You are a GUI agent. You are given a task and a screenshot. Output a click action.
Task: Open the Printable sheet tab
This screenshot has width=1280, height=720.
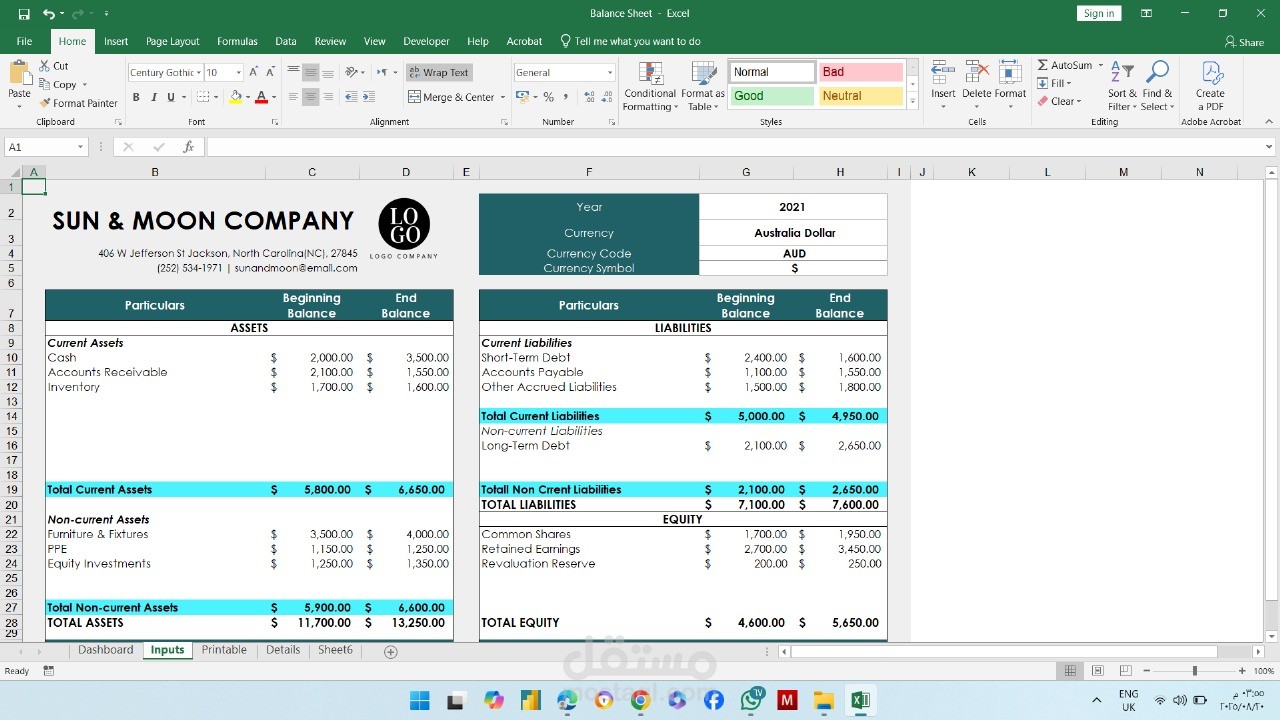[x=224, y=650]
